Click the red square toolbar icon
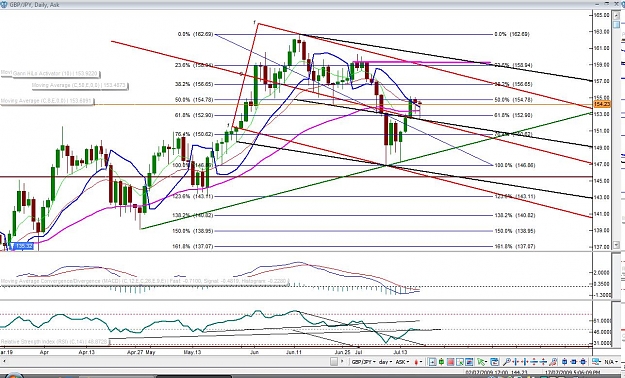625x378 pixels. [x=450, y=362]
